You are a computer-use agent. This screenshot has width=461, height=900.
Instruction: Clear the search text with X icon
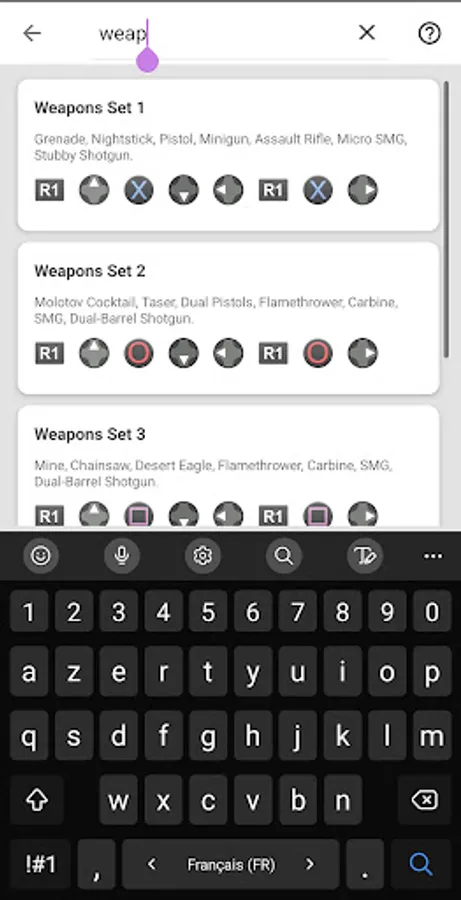[x=367, y=33]
